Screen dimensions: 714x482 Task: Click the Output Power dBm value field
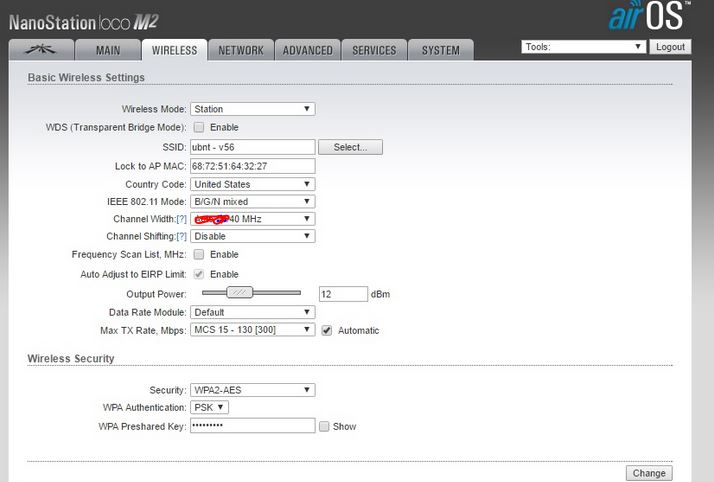343,294
